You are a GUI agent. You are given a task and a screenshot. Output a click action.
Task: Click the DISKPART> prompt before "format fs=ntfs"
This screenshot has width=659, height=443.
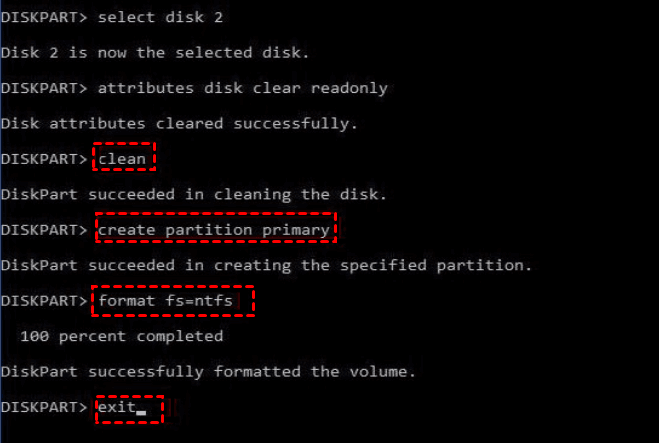tap(44, 300)
